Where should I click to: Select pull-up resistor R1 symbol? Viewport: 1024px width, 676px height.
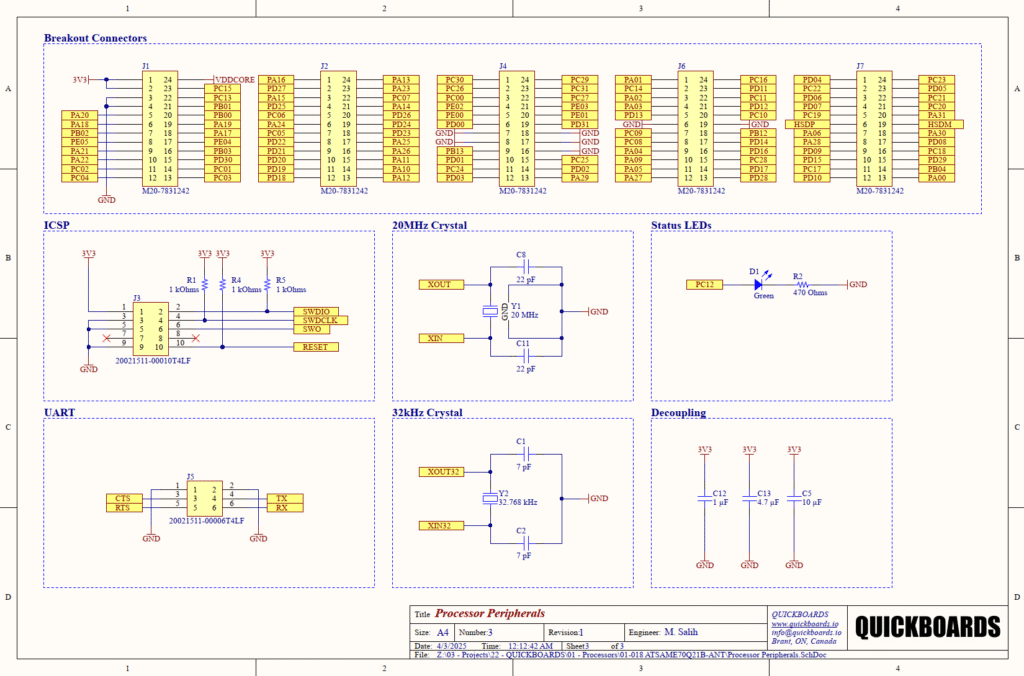tap(205, 284)
